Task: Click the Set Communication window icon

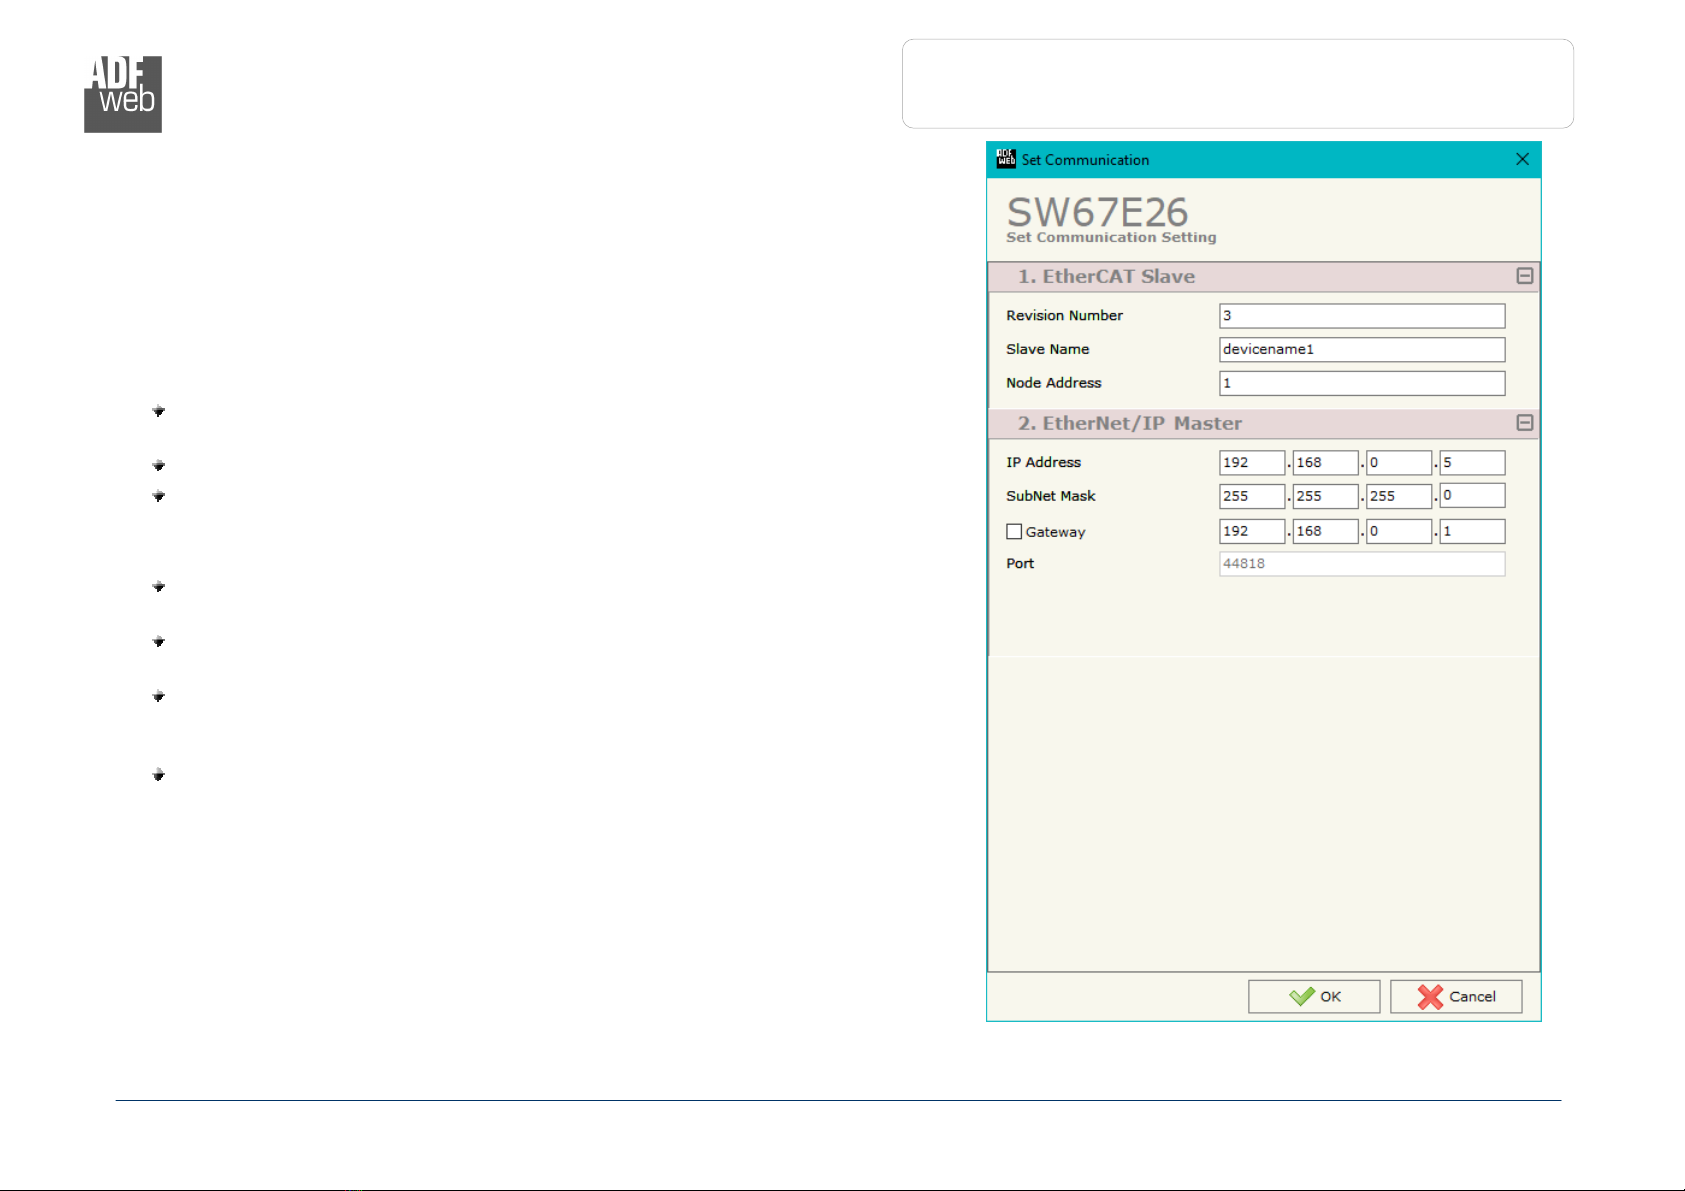Action: click(1006, 159)
